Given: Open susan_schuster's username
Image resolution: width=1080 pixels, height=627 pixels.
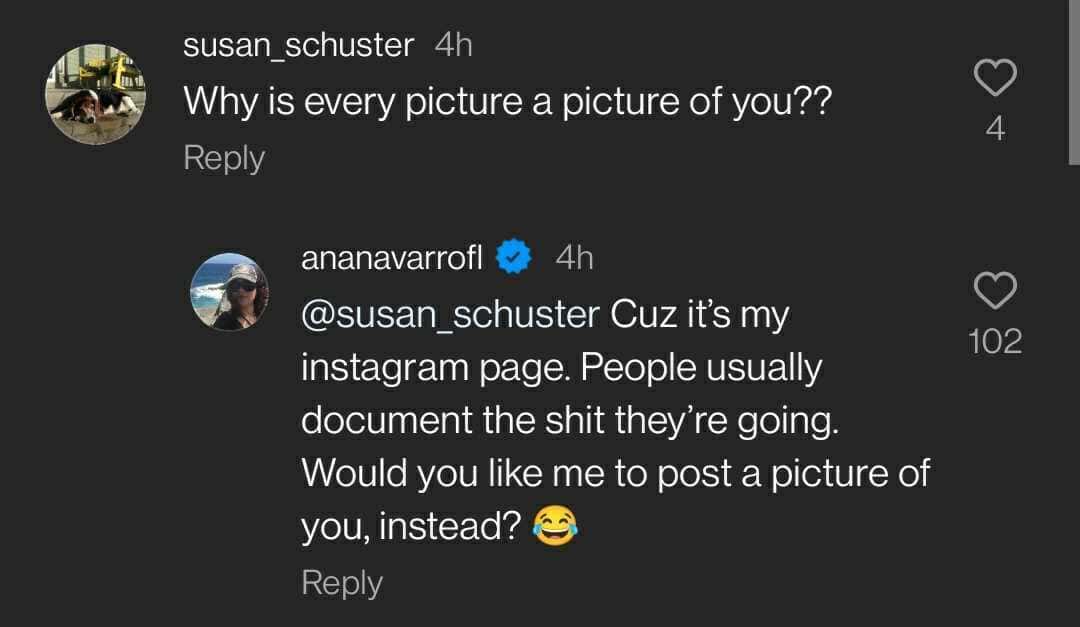Looking at the screenshot, I should click(297, 44).
